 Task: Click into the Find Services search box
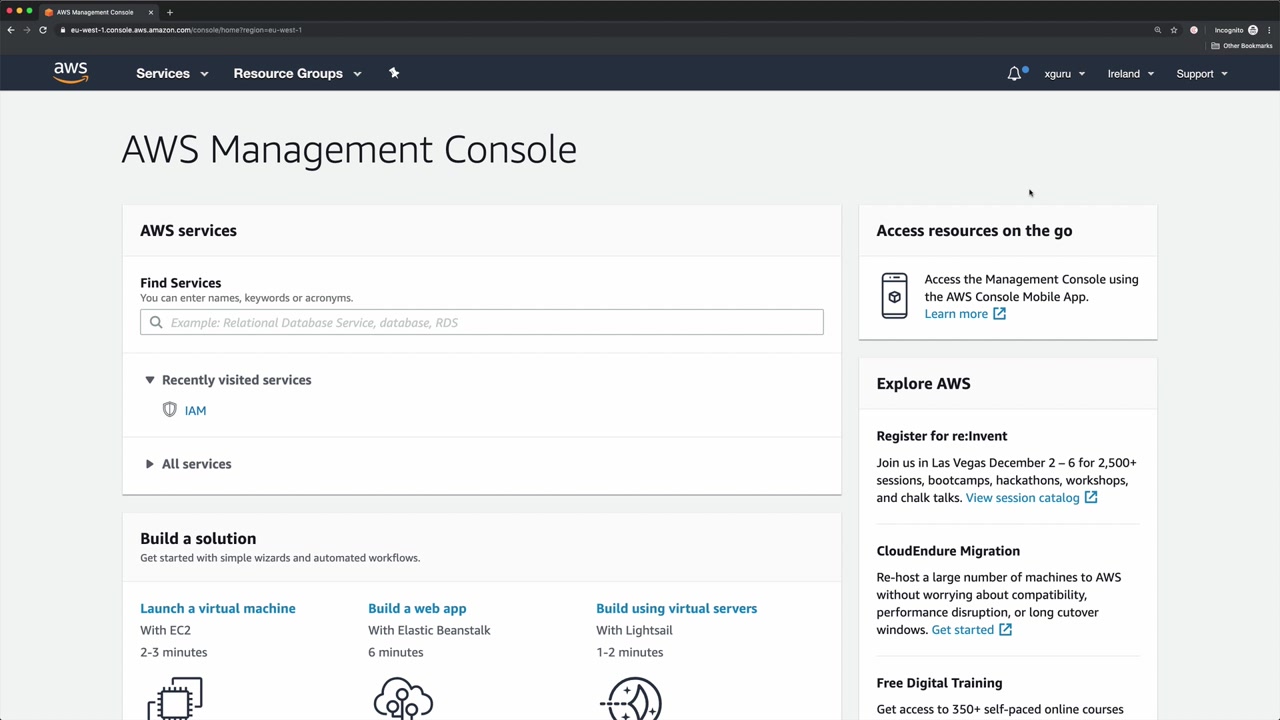[x=490, y=322]
